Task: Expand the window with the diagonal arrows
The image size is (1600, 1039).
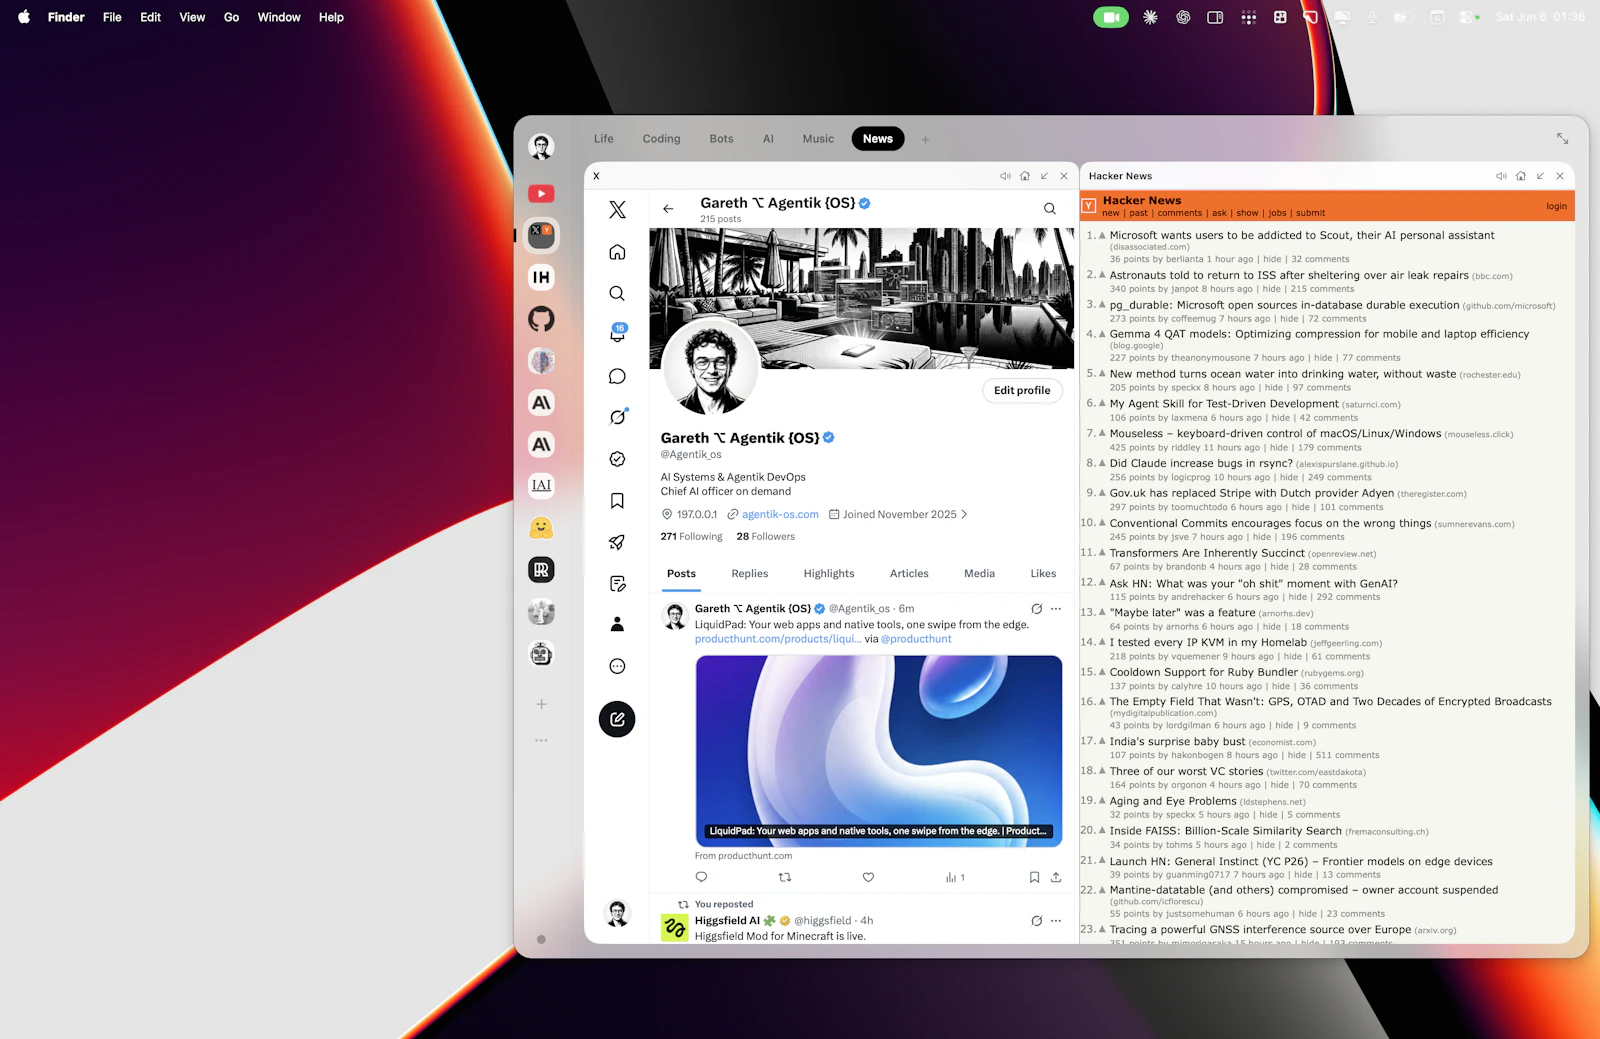Action: (x=1562, y=139)
